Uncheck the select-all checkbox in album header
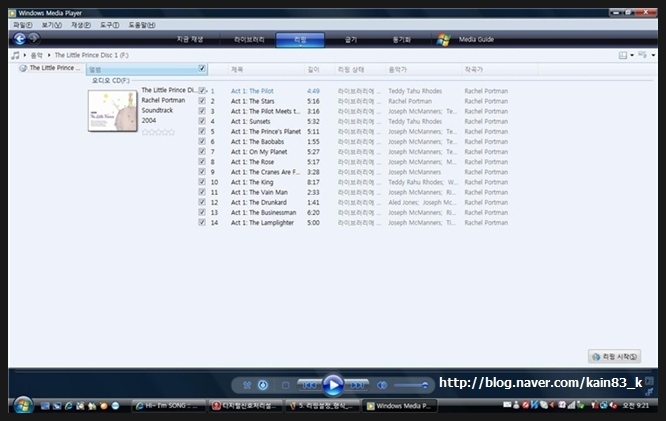 click(x=202, y=68)
